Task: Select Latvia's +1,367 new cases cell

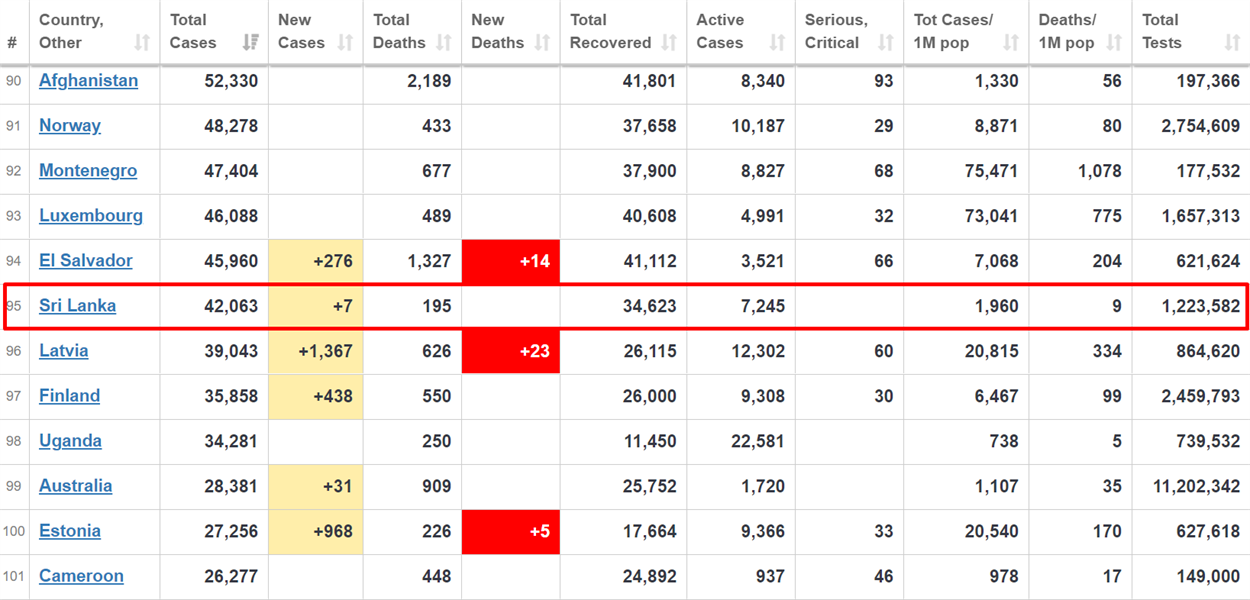Action: click(x=316, y=351)
